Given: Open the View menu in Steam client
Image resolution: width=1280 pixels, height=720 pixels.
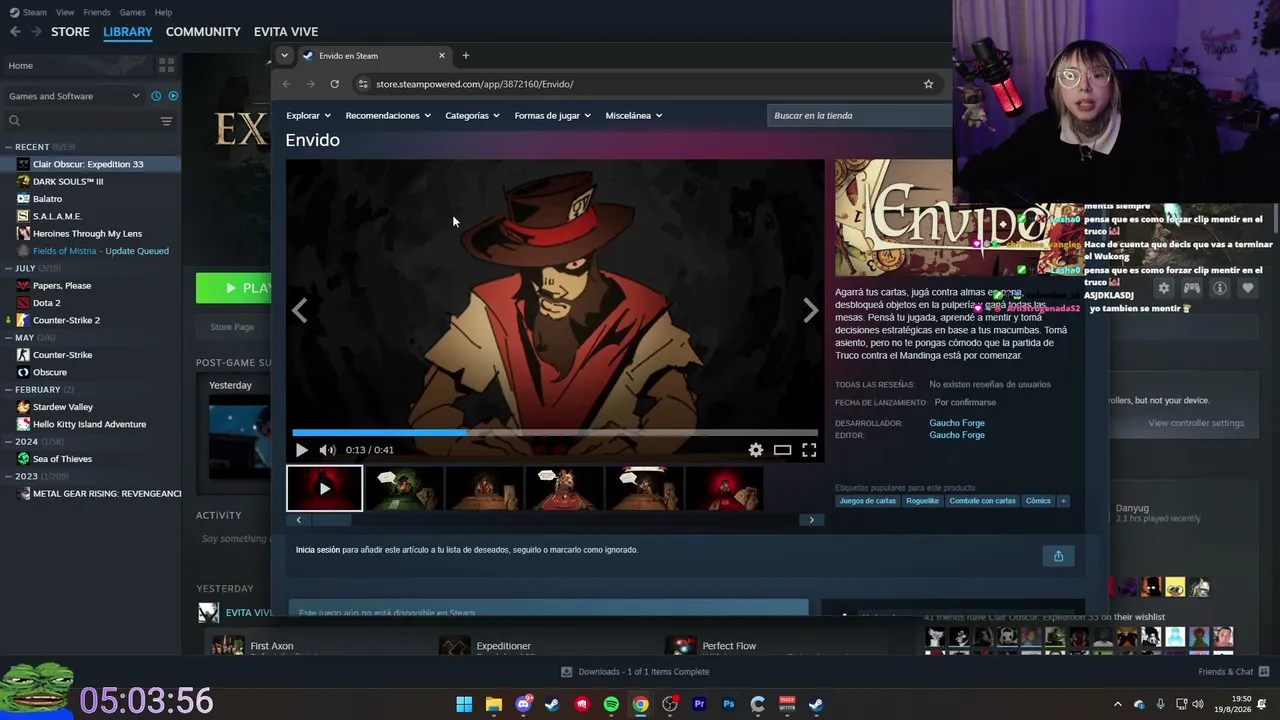Looking at the screenshot, I should (65, 12).
